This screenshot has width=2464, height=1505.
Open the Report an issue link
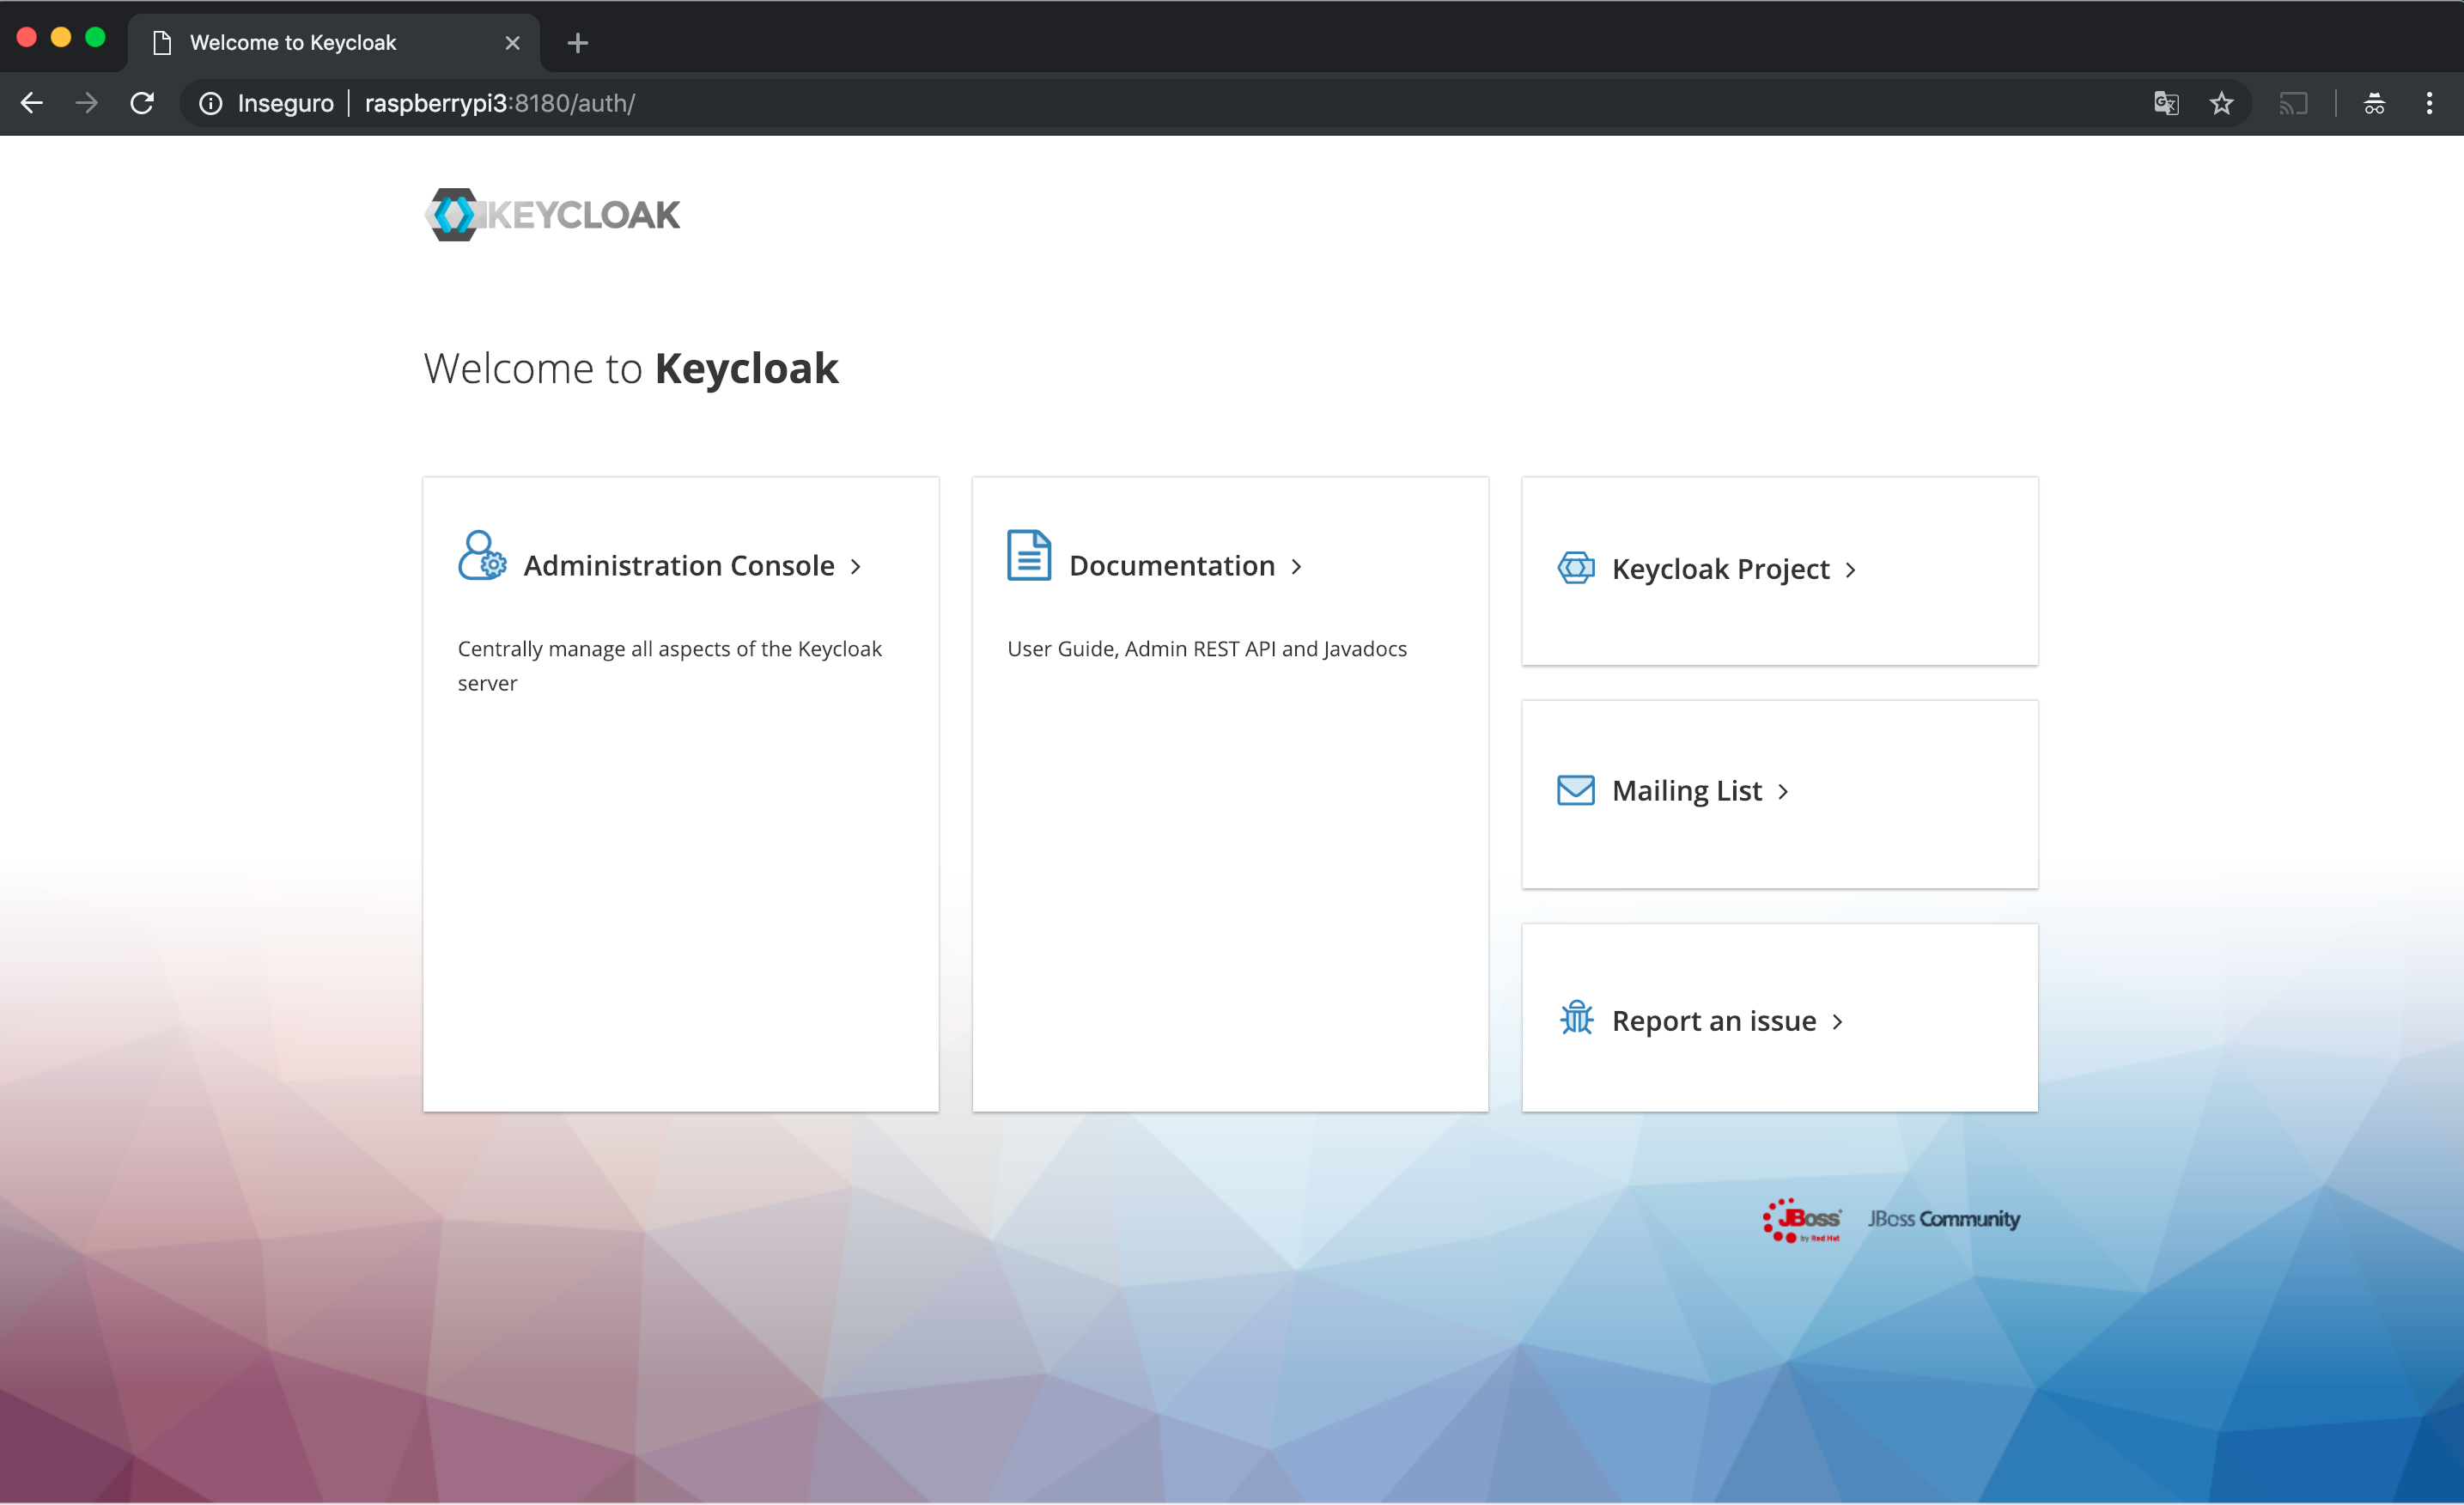point(1713,1020)
